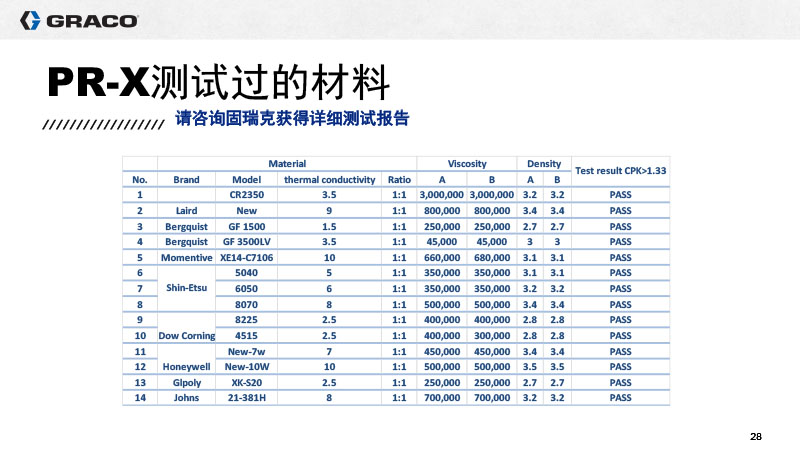Click row number 13
Image resolution: width=800 pixels, height=450 pixels.
(x=140, y=383)
